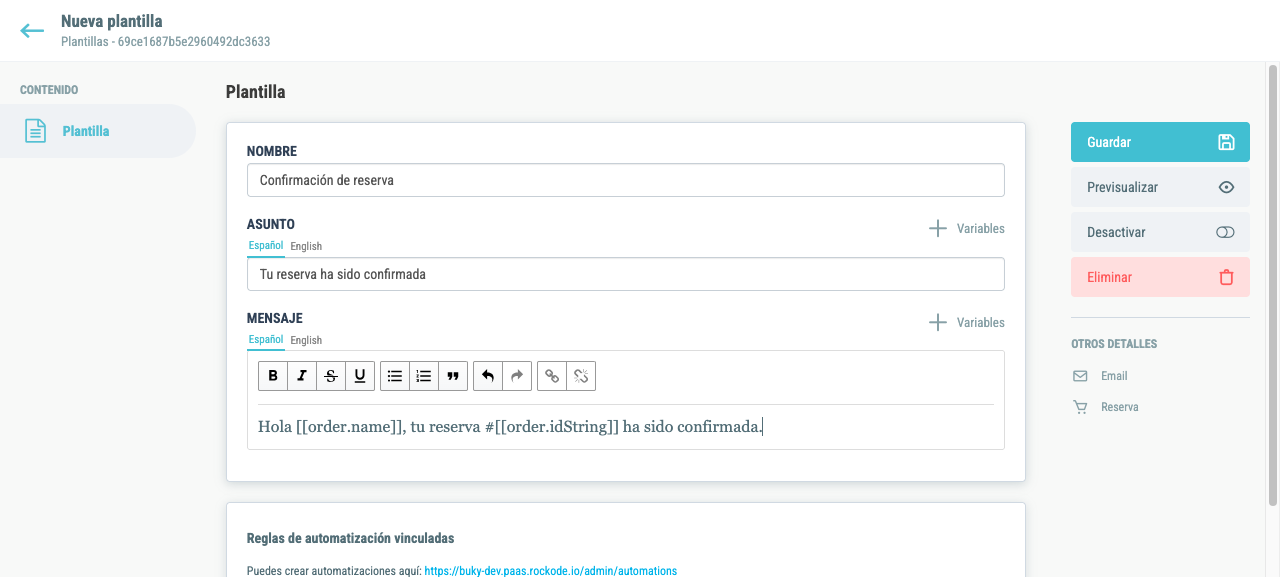Toggle strikethrough text formatting
The width and height of the screenshot is (1280, 577).
click(331, 376)
